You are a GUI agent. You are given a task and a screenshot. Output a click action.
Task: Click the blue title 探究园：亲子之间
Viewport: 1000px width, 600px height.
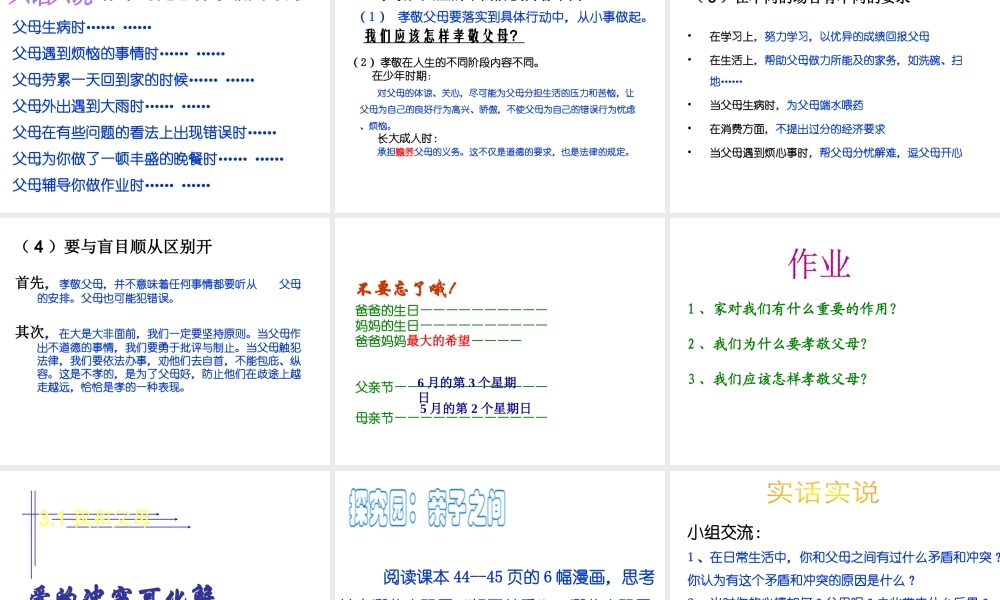[x=427, y=508]
